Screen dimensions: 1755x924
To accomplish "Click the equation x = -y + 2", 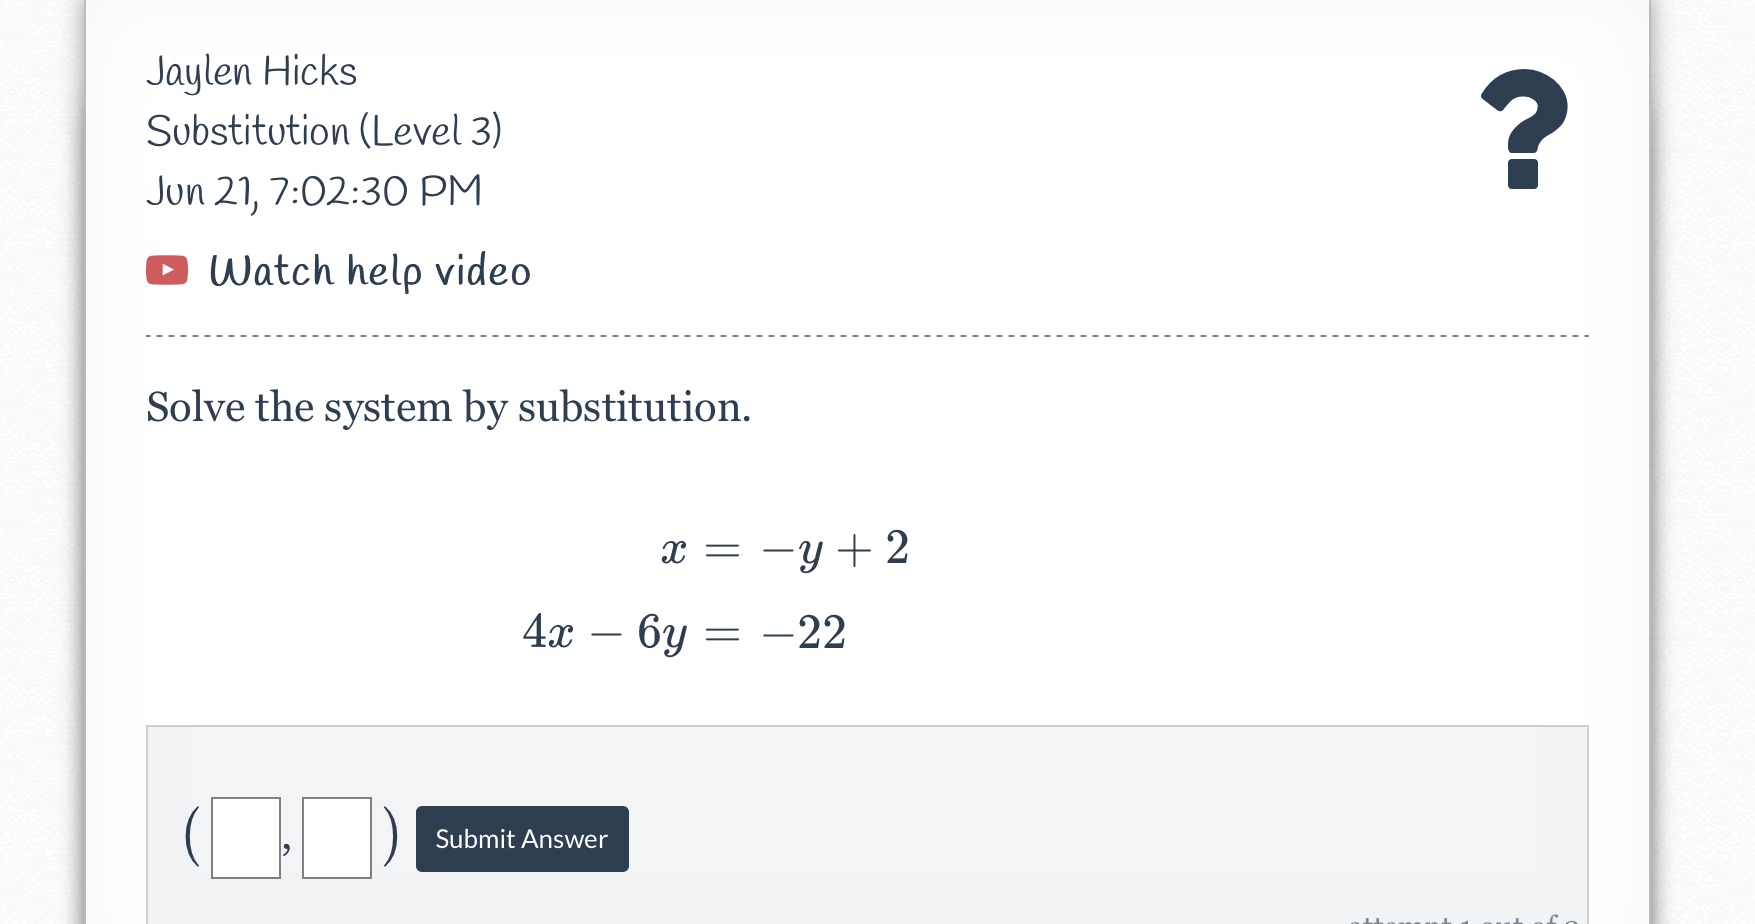I will [x=786, y=548].
